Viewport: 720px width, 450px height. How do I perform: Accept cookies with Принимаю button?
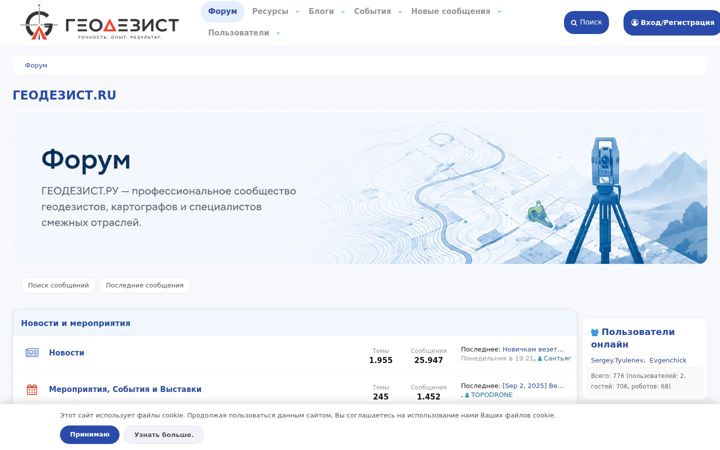pos(90,434)
